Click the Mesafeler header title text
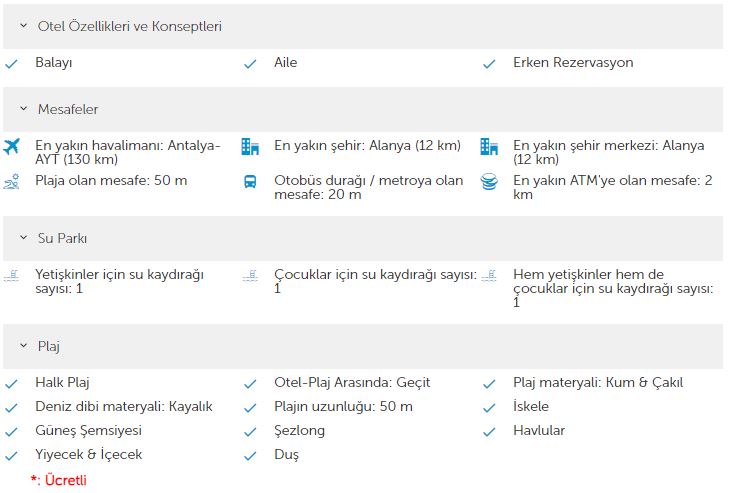 click(x=68, y=109)
